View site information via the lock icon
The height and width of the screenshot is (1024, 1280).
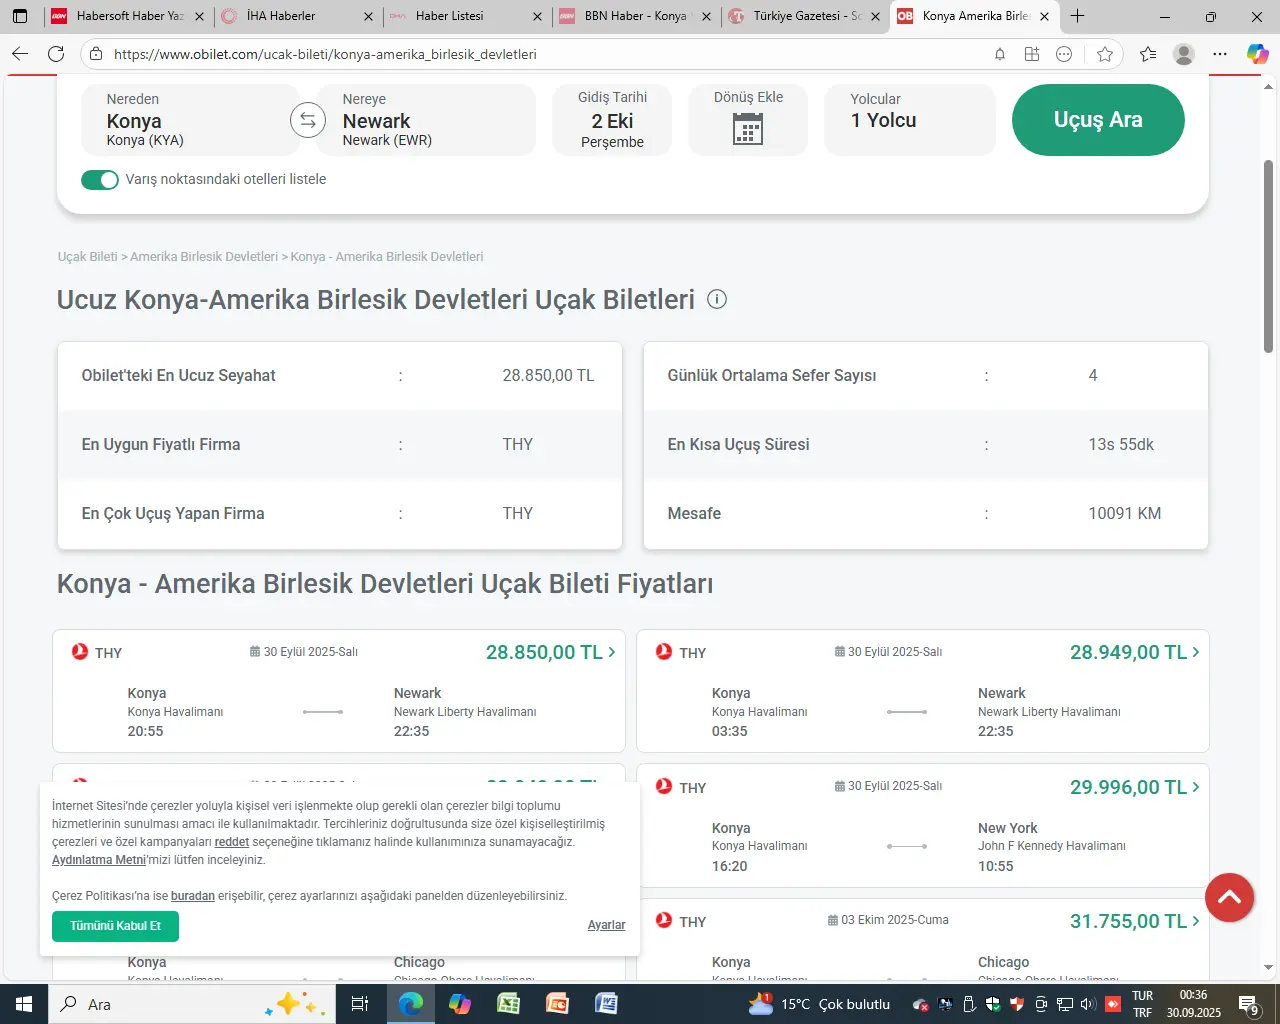(x=96, y=54)
